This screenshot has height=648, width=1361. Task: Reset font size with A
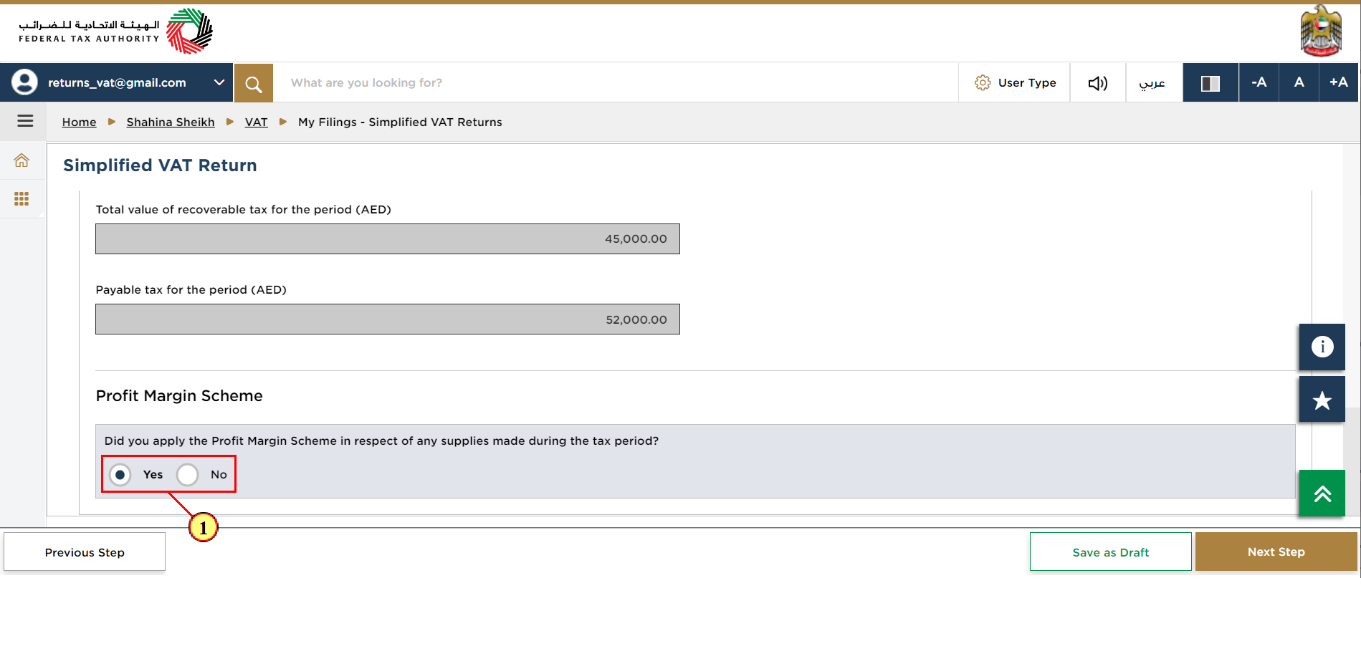pos(1299,83)
